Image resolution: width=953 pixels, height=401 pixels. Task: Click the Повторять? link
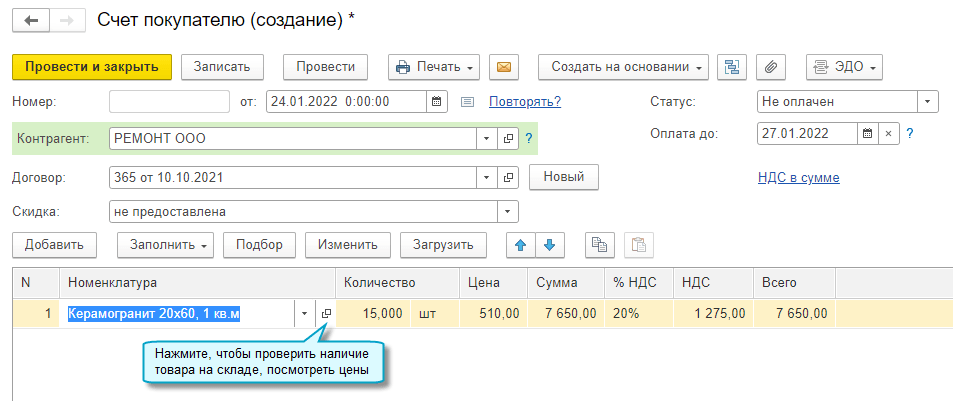524,101
